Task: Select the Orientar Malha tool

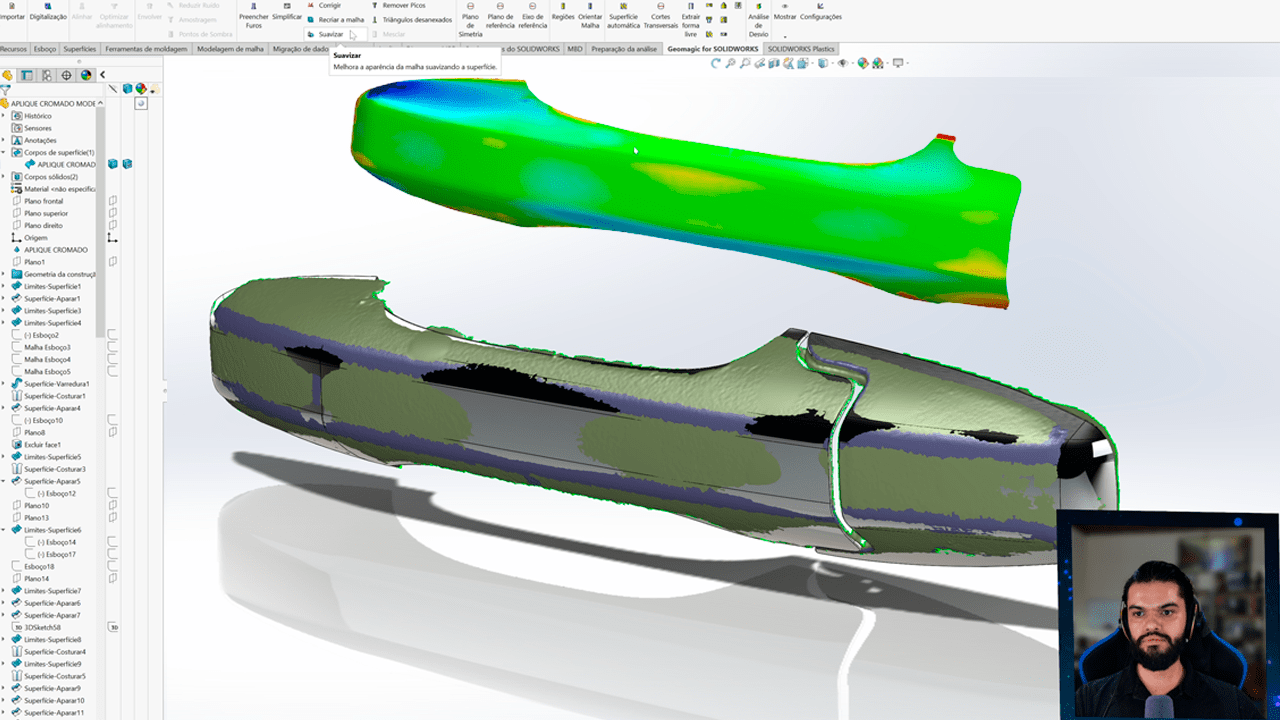Action: point(590,16)
